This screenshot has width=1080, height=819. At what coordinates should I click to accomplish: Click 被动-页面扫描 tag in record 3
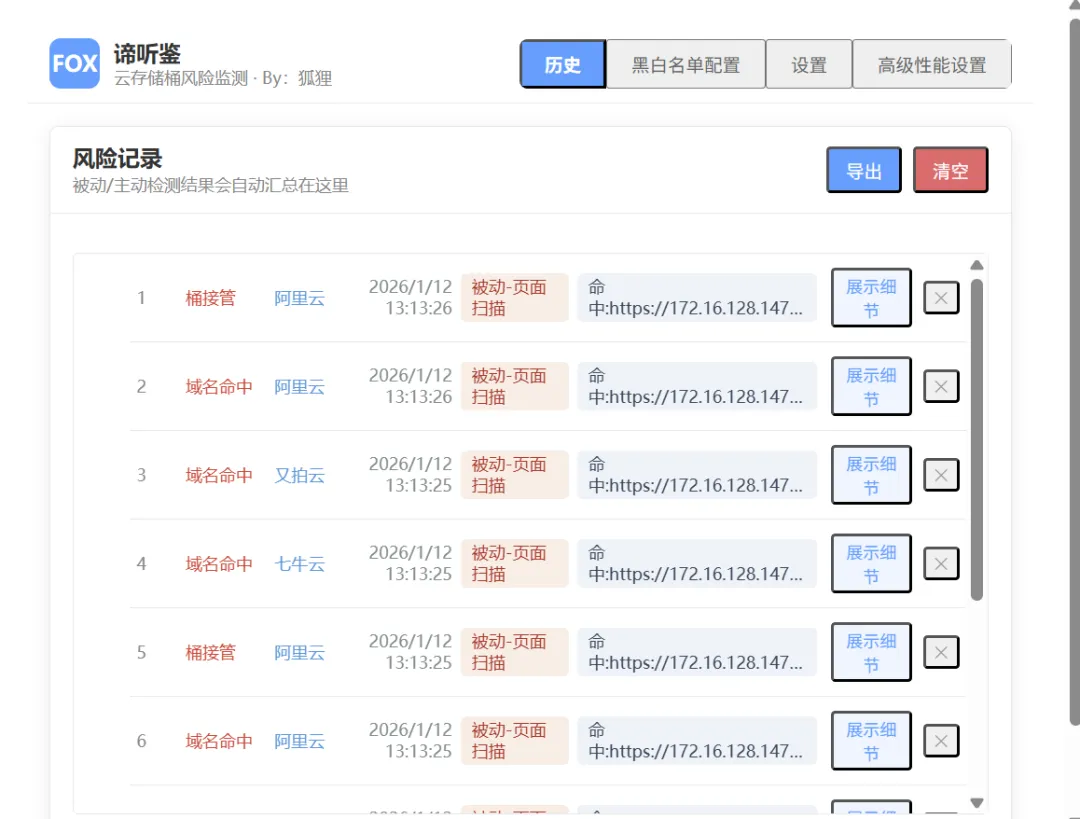click(515, 475)
